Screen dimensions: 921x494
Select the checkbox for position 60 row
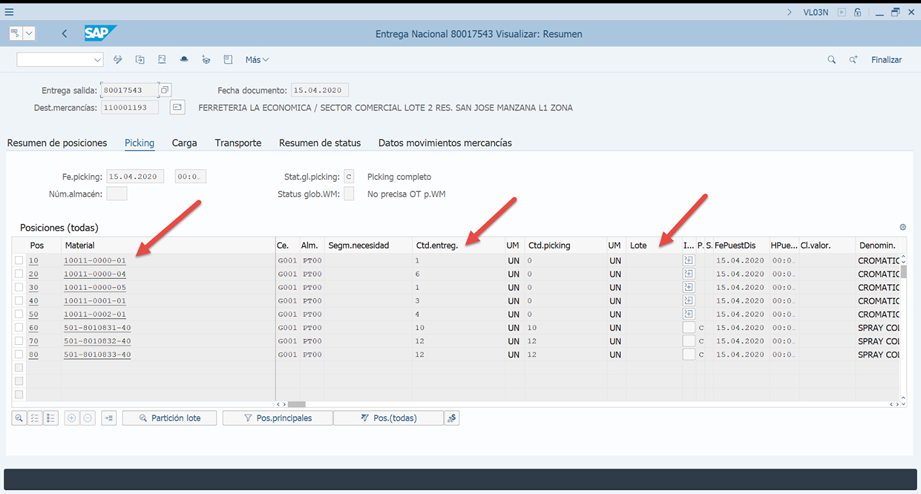19,328
